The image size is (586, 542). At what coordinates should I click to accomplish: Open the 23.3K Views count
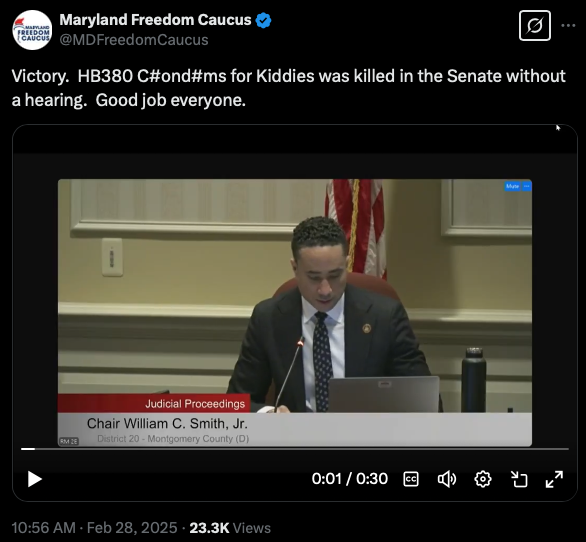point(230,528)
